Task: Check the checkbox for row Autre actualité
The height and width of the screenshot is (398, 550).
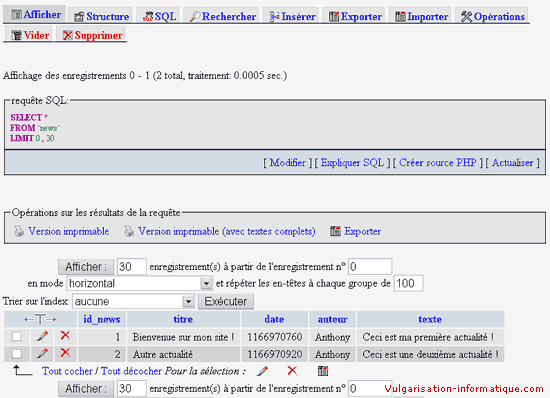Action: (x=16, y=354)
